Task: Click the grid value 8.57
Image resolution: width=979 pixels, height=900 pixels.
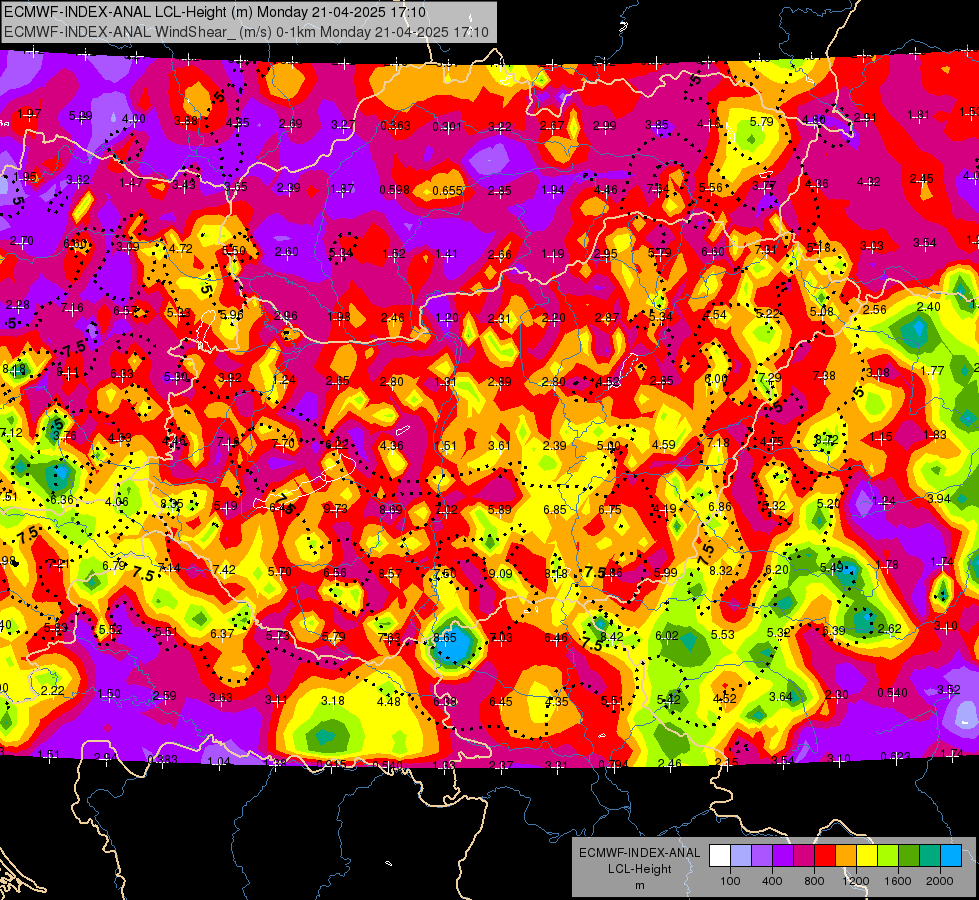Action: click(x=390, y=573)
